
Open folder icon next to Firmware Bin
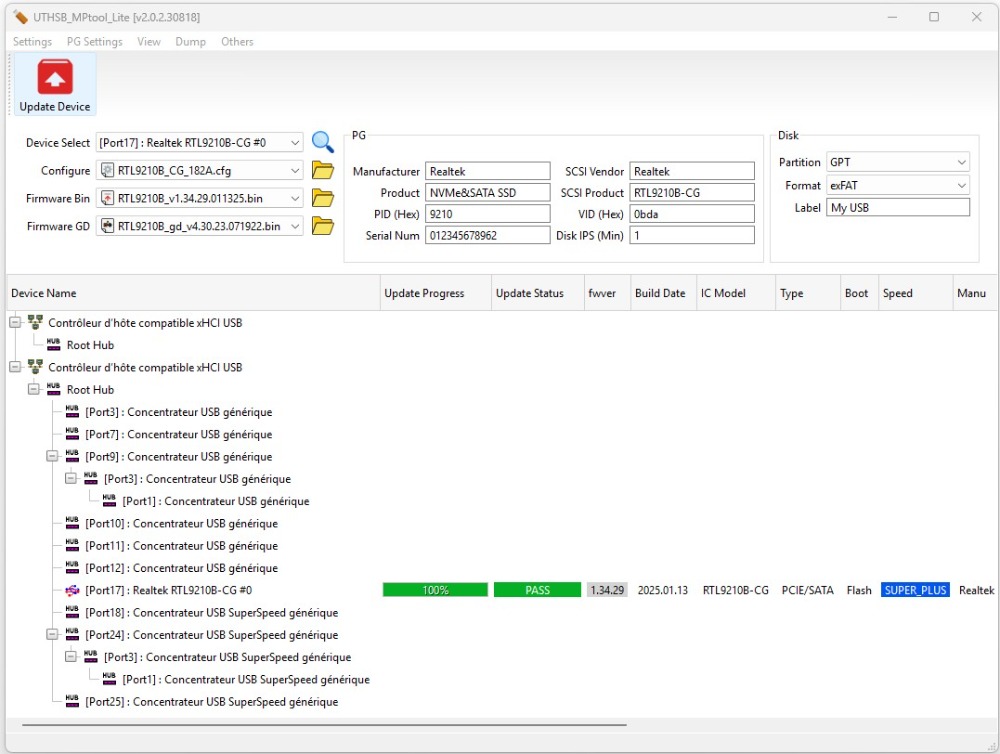point(322,198)
